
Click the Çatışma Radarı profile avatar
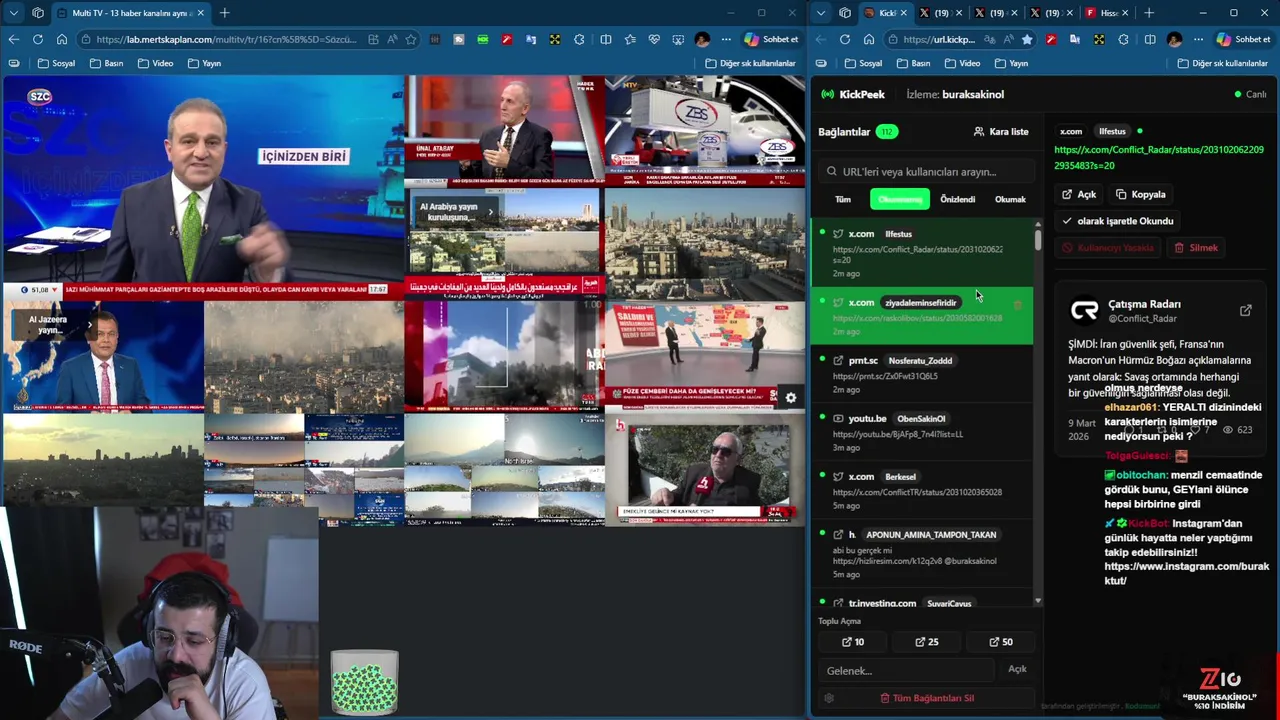[1084, 311]
